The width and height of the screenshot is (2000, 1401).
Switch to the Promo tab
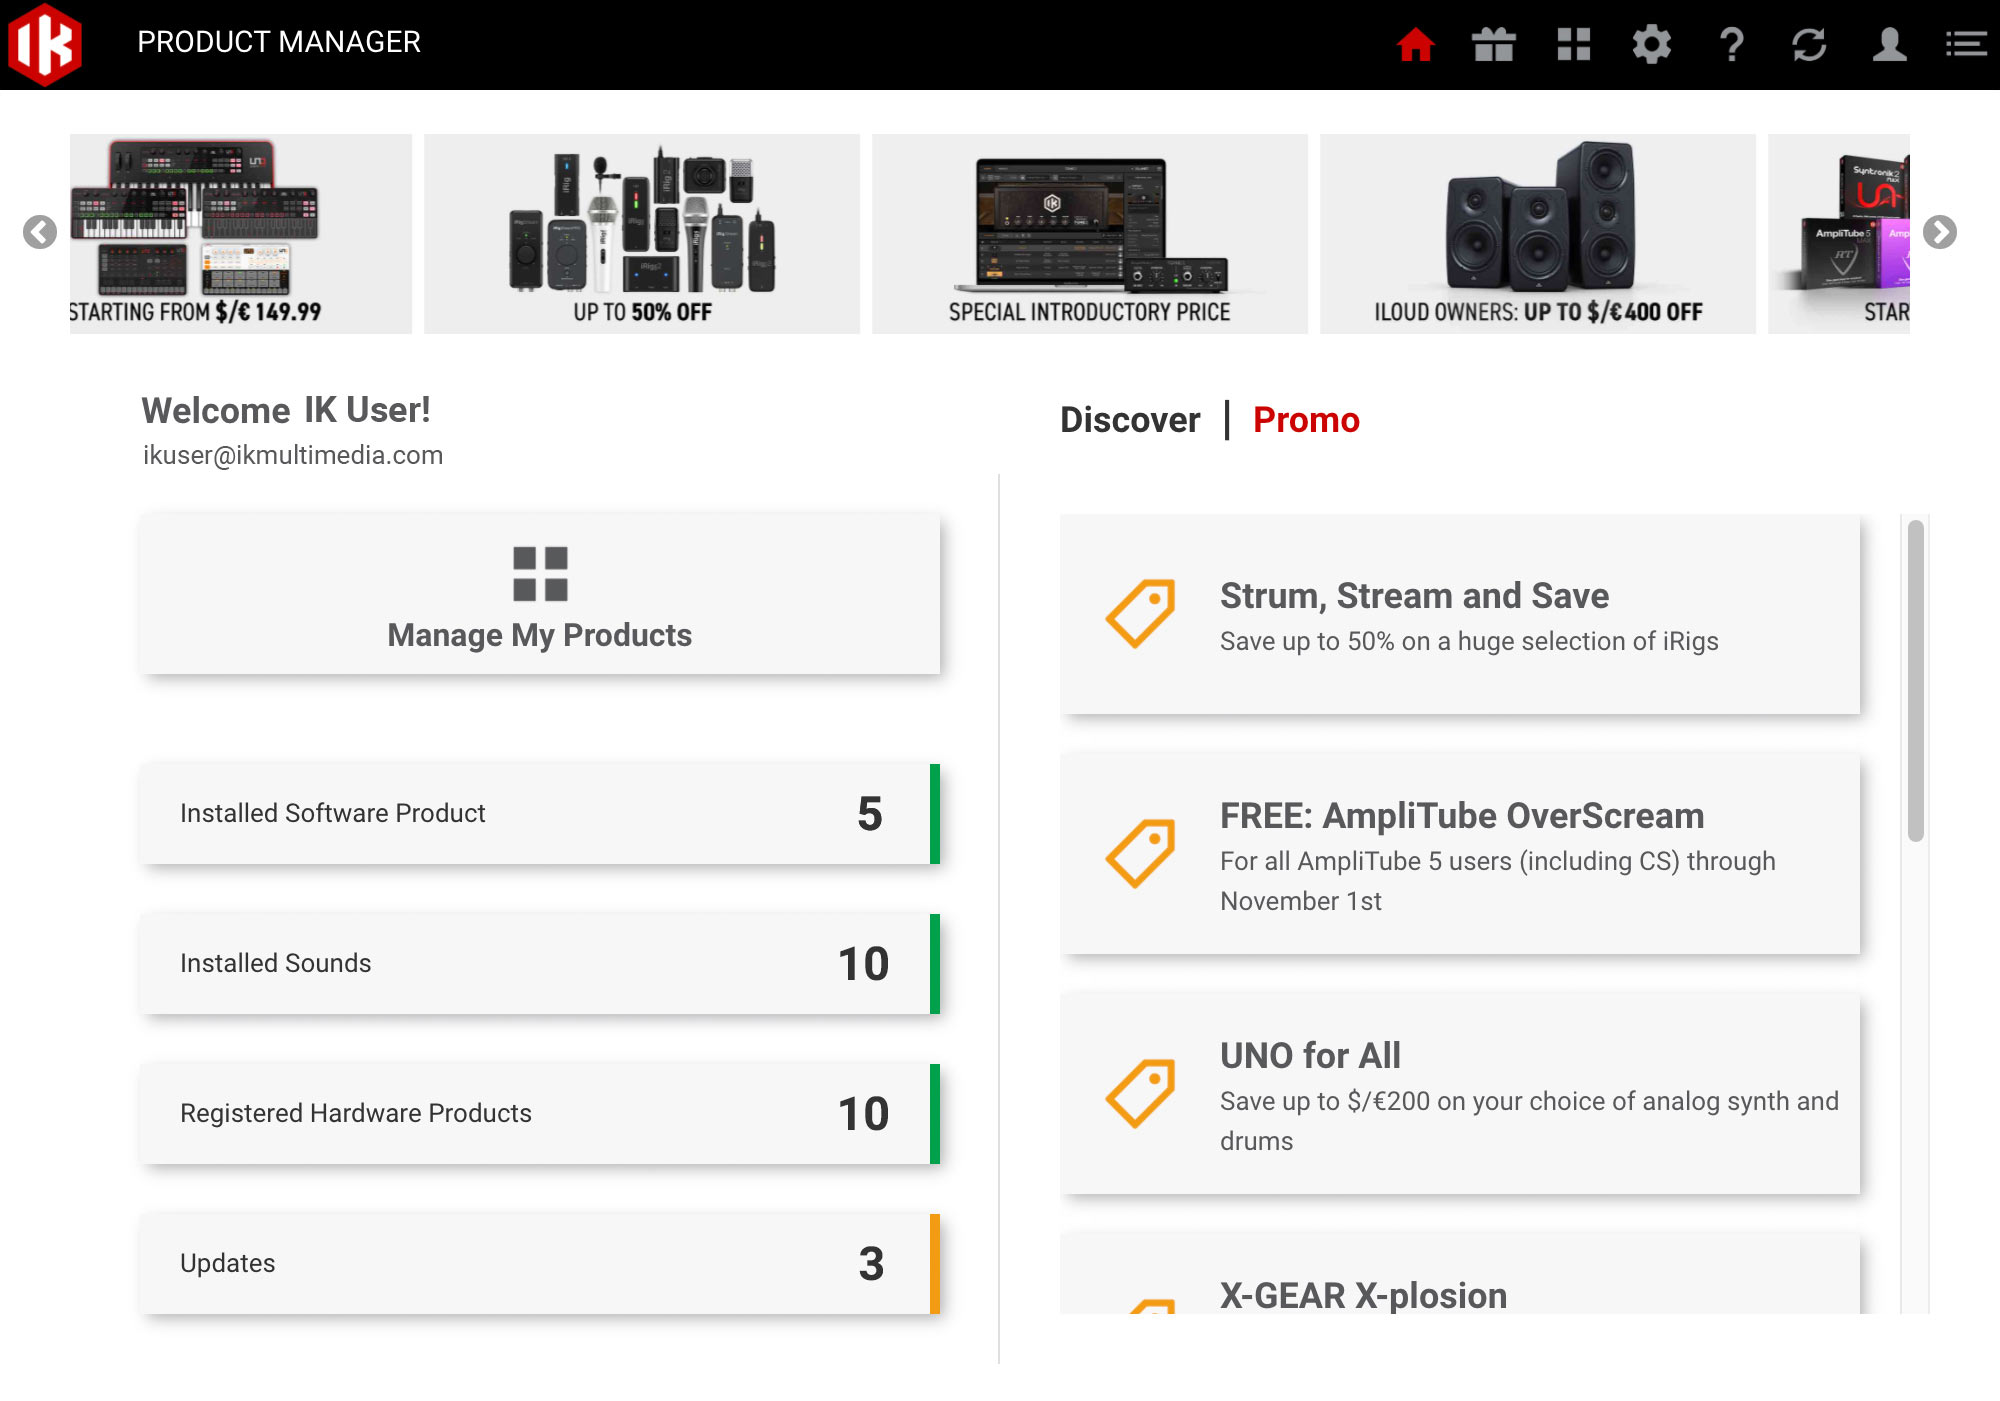pyautogui.click(x=1306, y=420)
